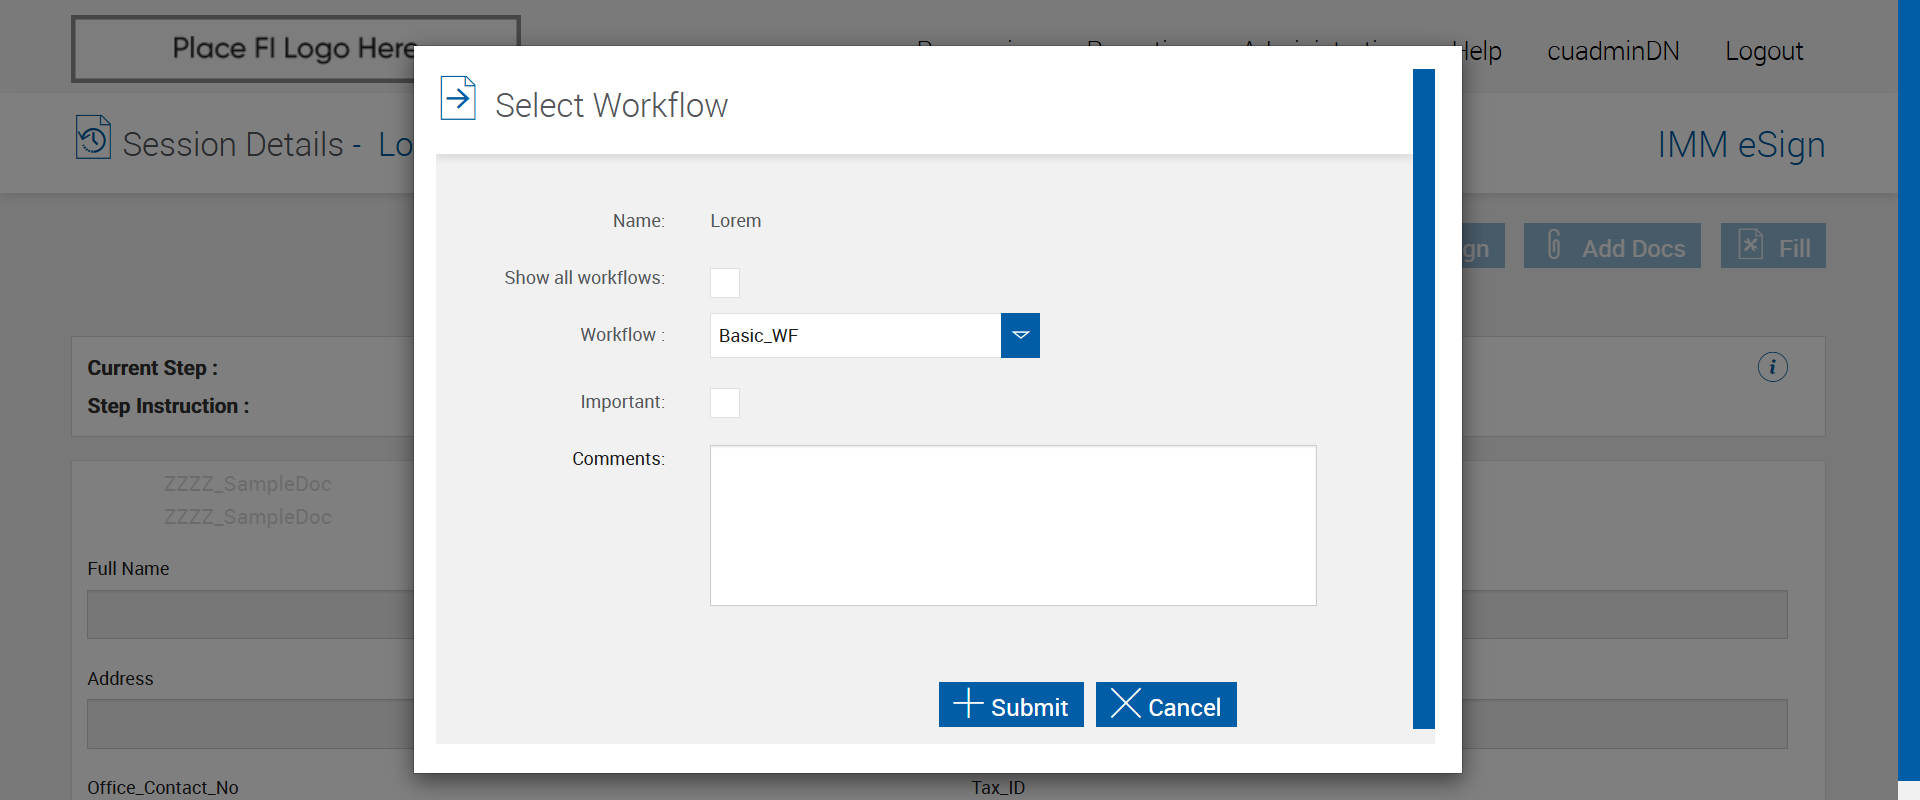Enable the Show all workflows checkbox
The image size is (1920, 800).
tap(725, 282)
